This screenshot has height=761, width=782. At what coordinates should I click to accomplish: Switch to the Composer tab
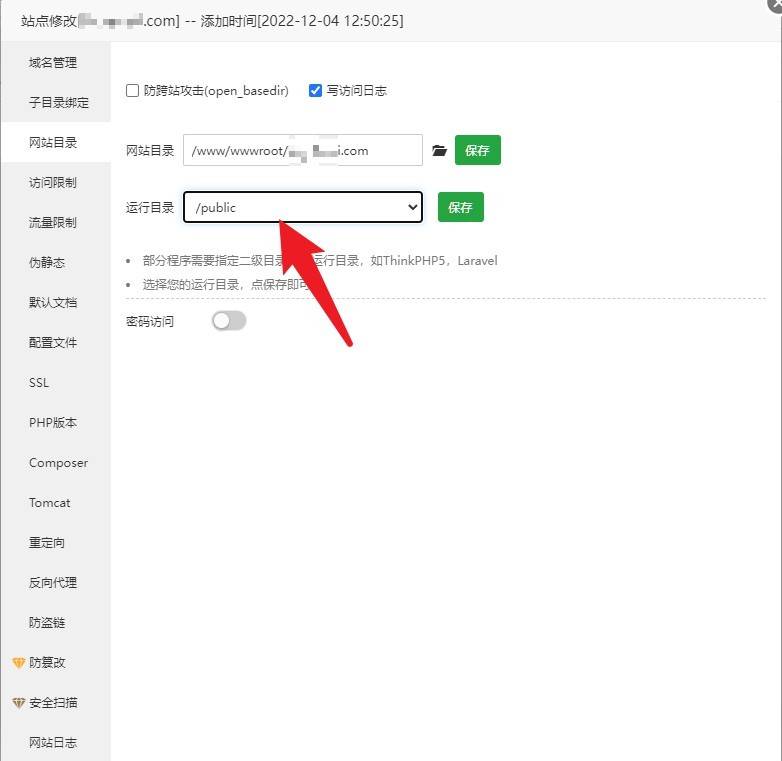coord(58,463)
